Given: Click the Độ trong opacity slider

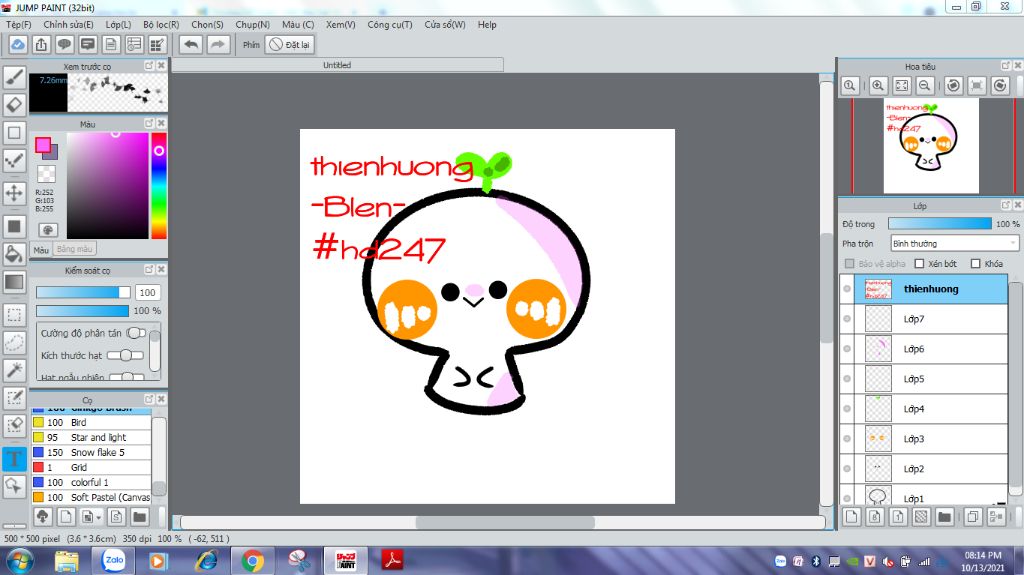Looking at the screenshot, I should [940, 223].
